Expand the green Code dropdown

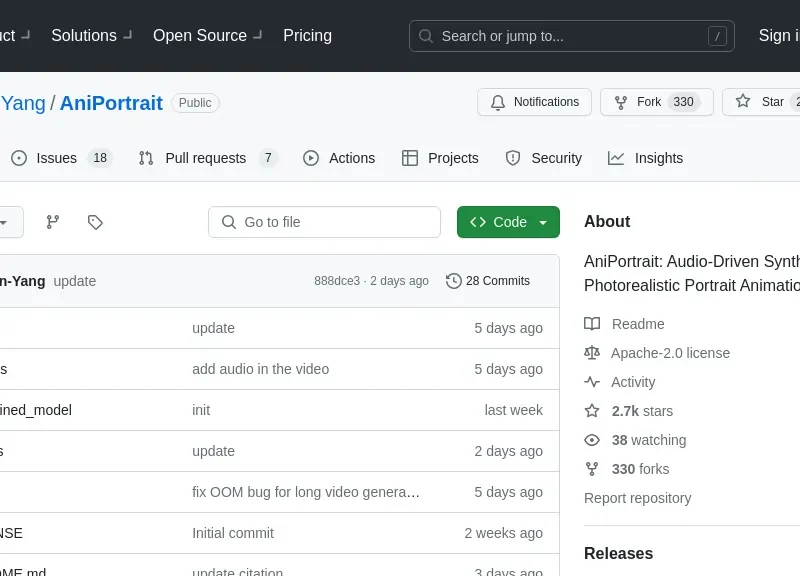(x=508, y=222)
